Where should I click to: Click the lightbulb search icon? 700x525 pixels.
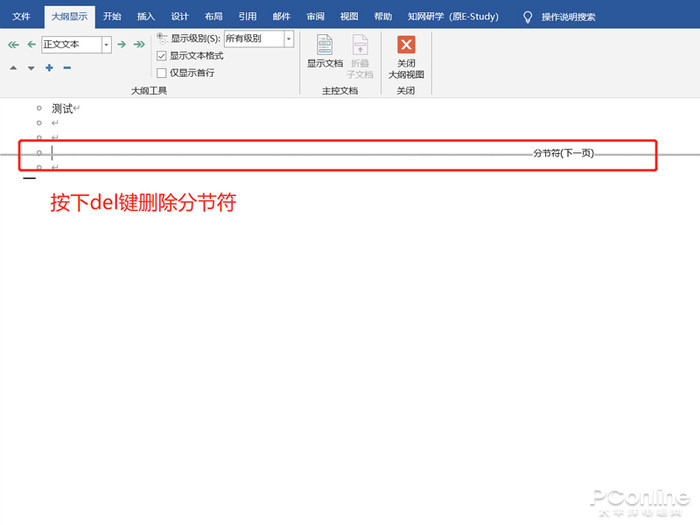[527, 17]
